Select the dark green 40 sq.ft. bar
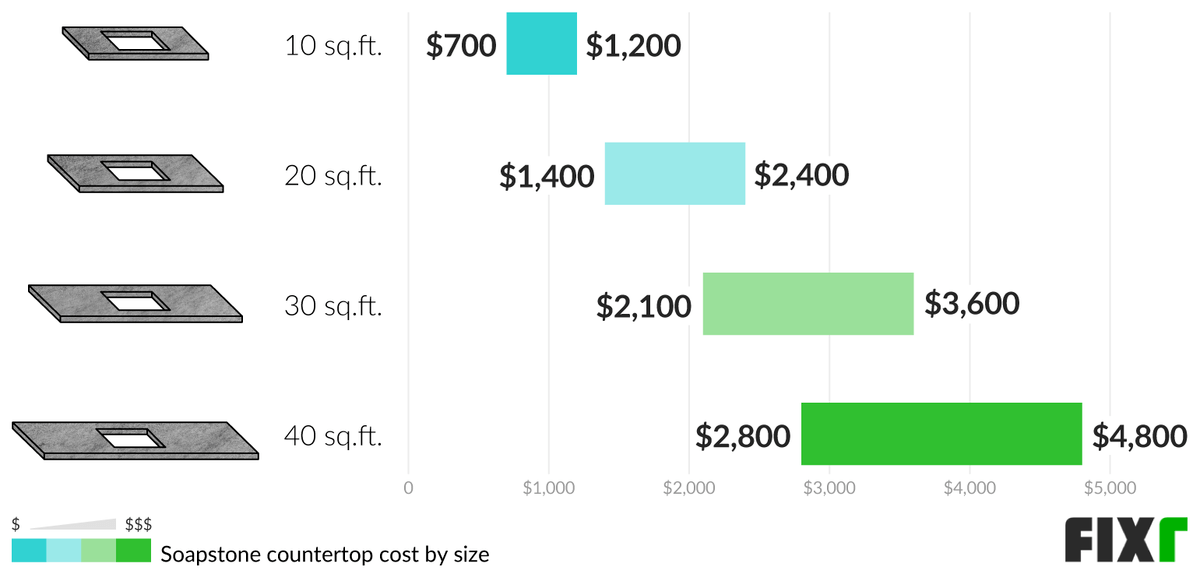 (941, 434)
